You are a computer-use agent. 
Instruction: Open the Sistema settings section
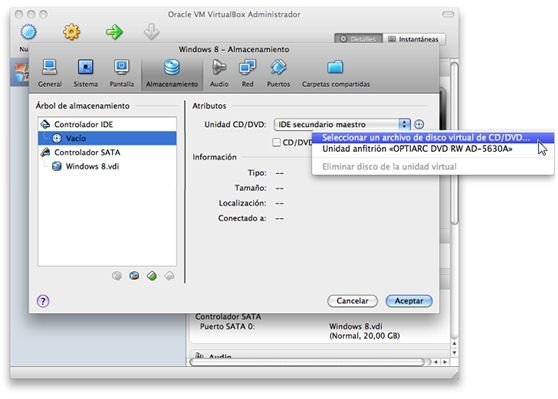85,73
